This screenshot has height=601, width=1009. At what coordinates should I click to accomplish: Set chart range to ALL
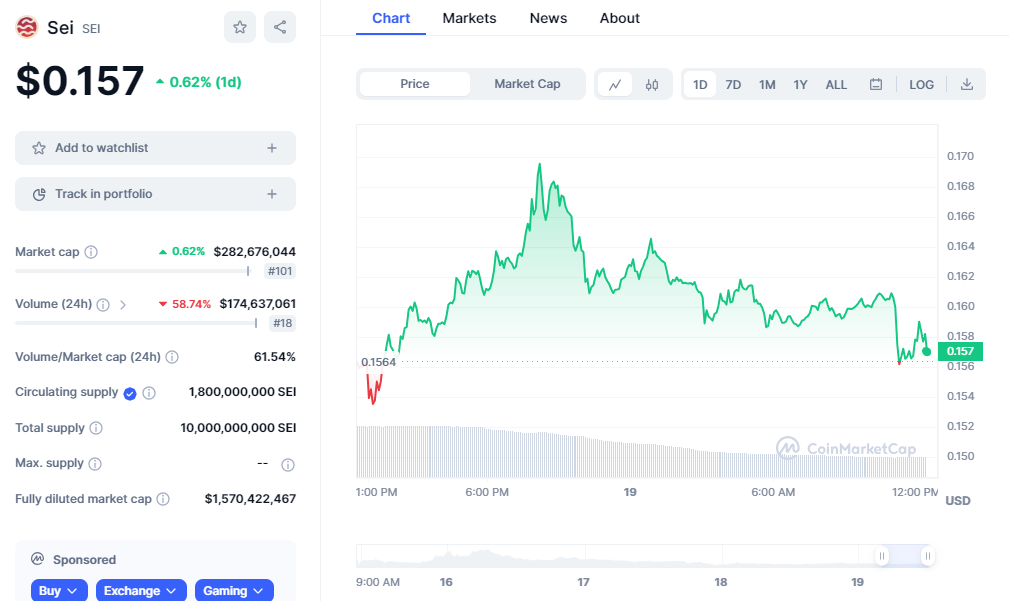coord(836,84)
